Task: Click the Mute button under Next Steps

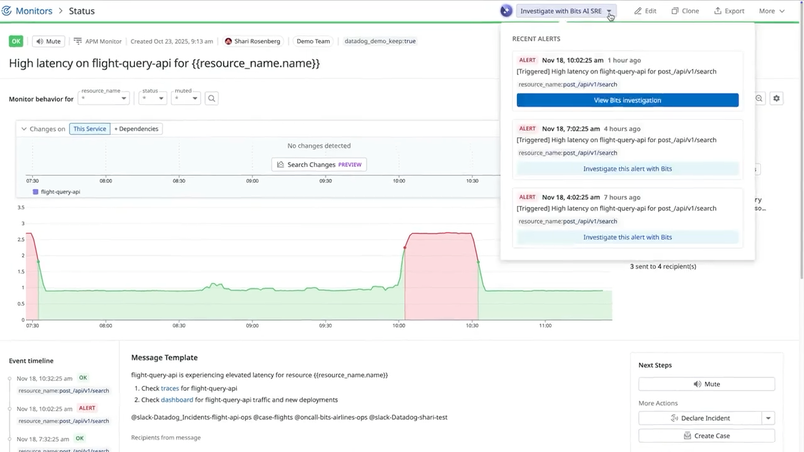Action: [x=707, y=384]
